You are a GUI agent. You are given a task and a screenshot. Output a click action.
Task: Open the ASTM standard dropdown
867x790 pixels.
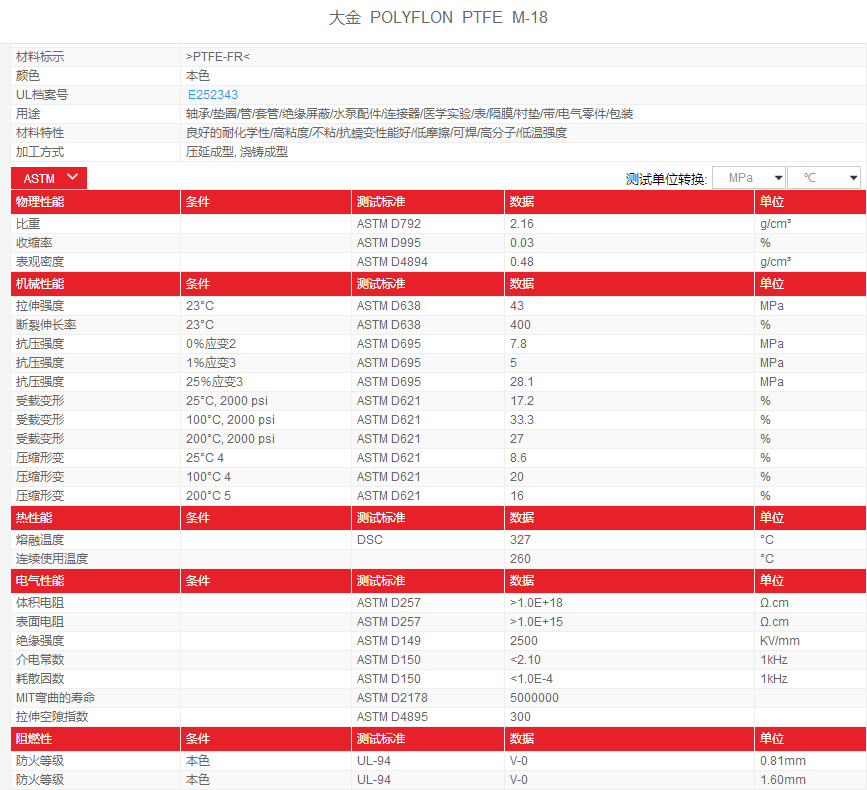point(49,178)
